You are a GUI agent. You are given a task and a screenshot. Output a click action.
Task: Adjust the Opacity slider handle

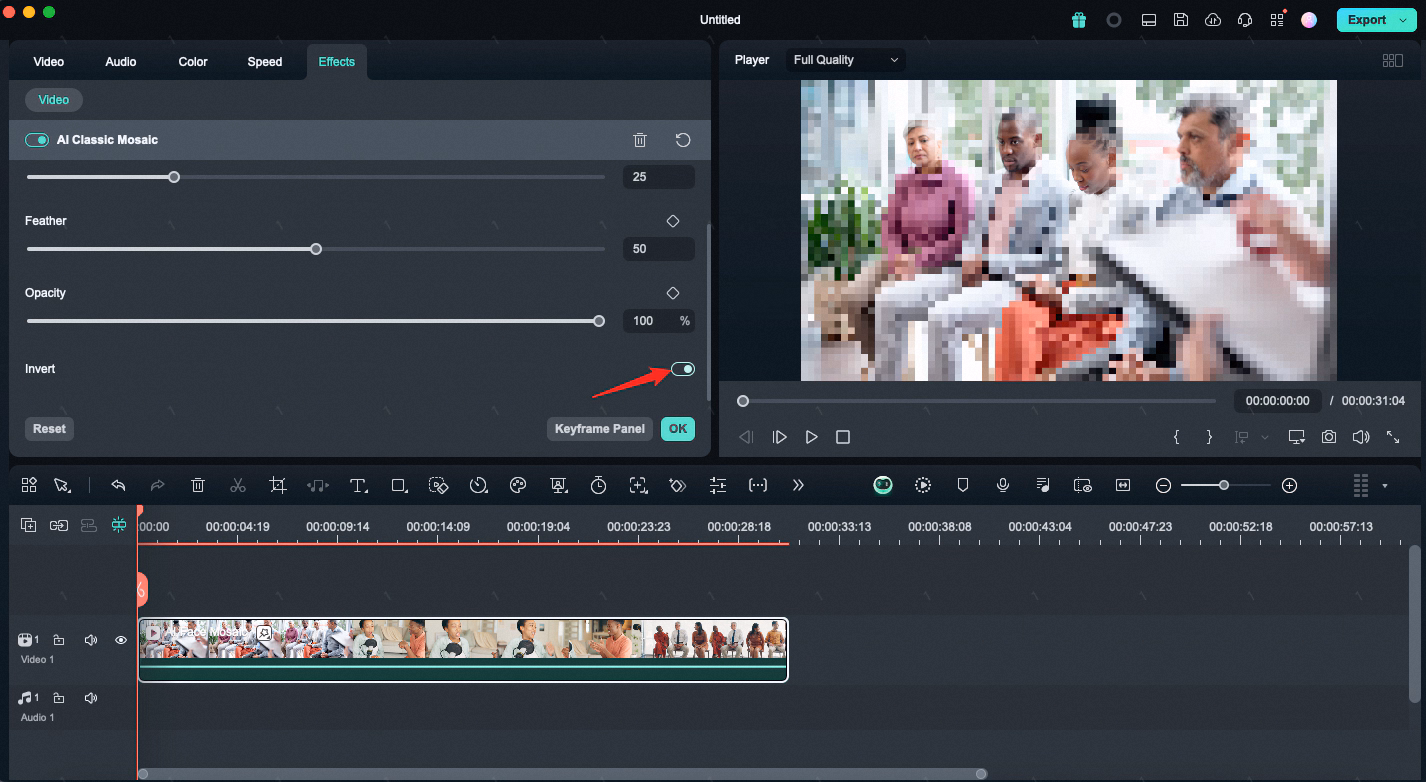tap(599, 321)
